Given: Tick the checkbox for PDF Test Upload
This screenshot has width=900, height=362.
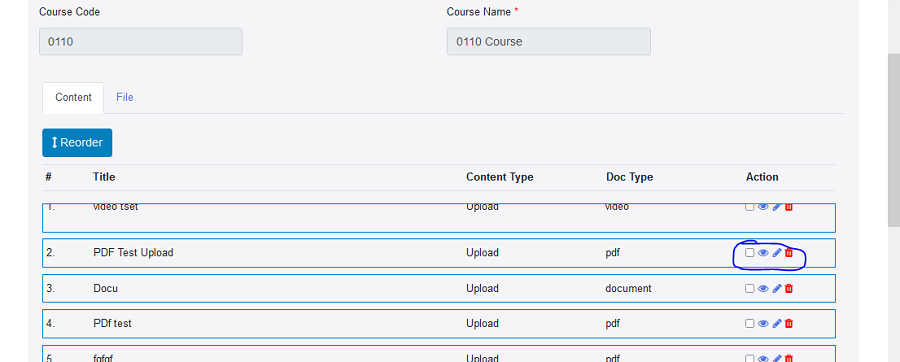Looking at the screenshot, I should pos(750,253).
